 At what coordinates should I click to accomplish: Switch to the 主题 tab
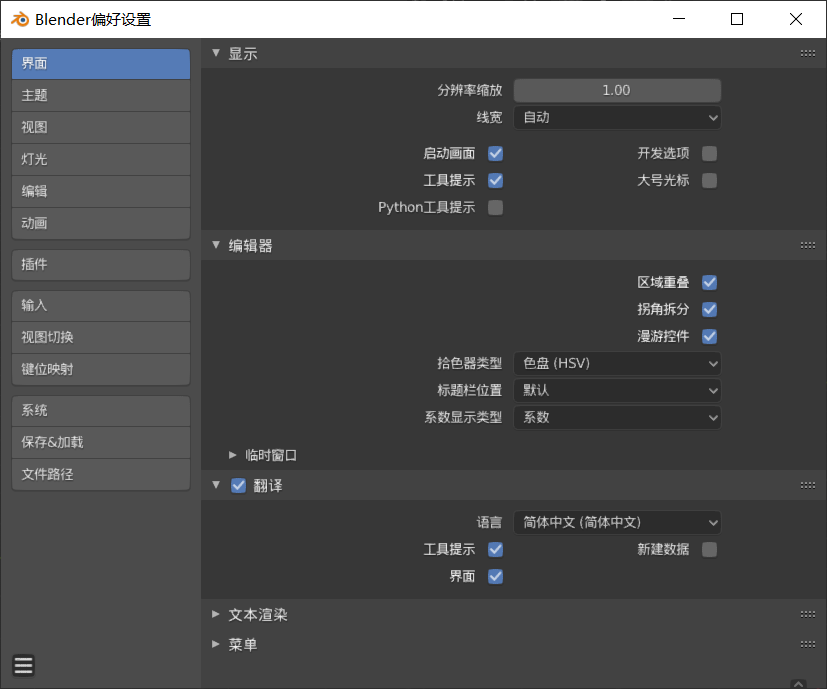(x=101, y=95)
